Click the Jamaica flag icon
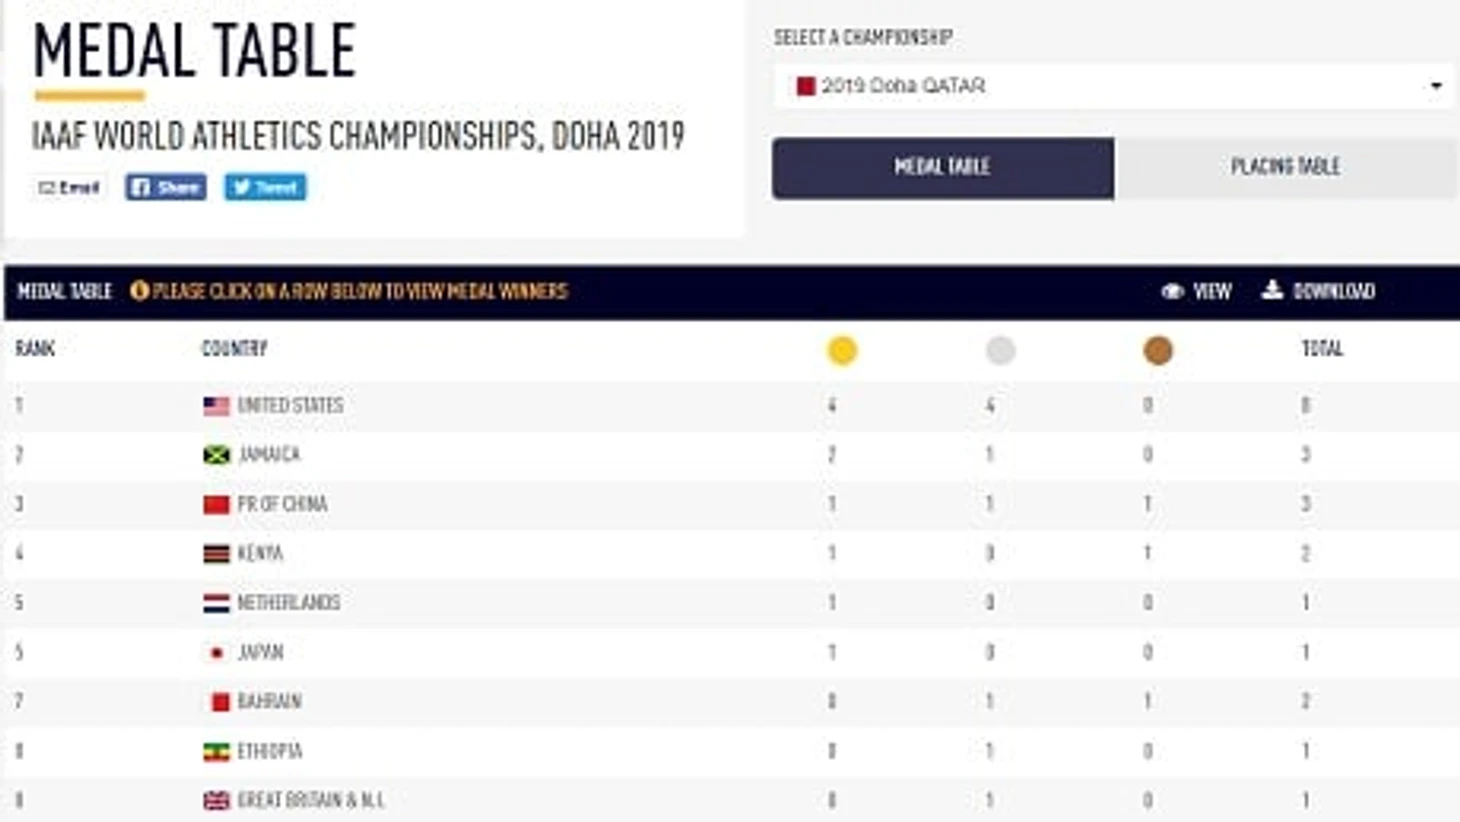This screenshot has height=822, width=1460. coord(216,455)
